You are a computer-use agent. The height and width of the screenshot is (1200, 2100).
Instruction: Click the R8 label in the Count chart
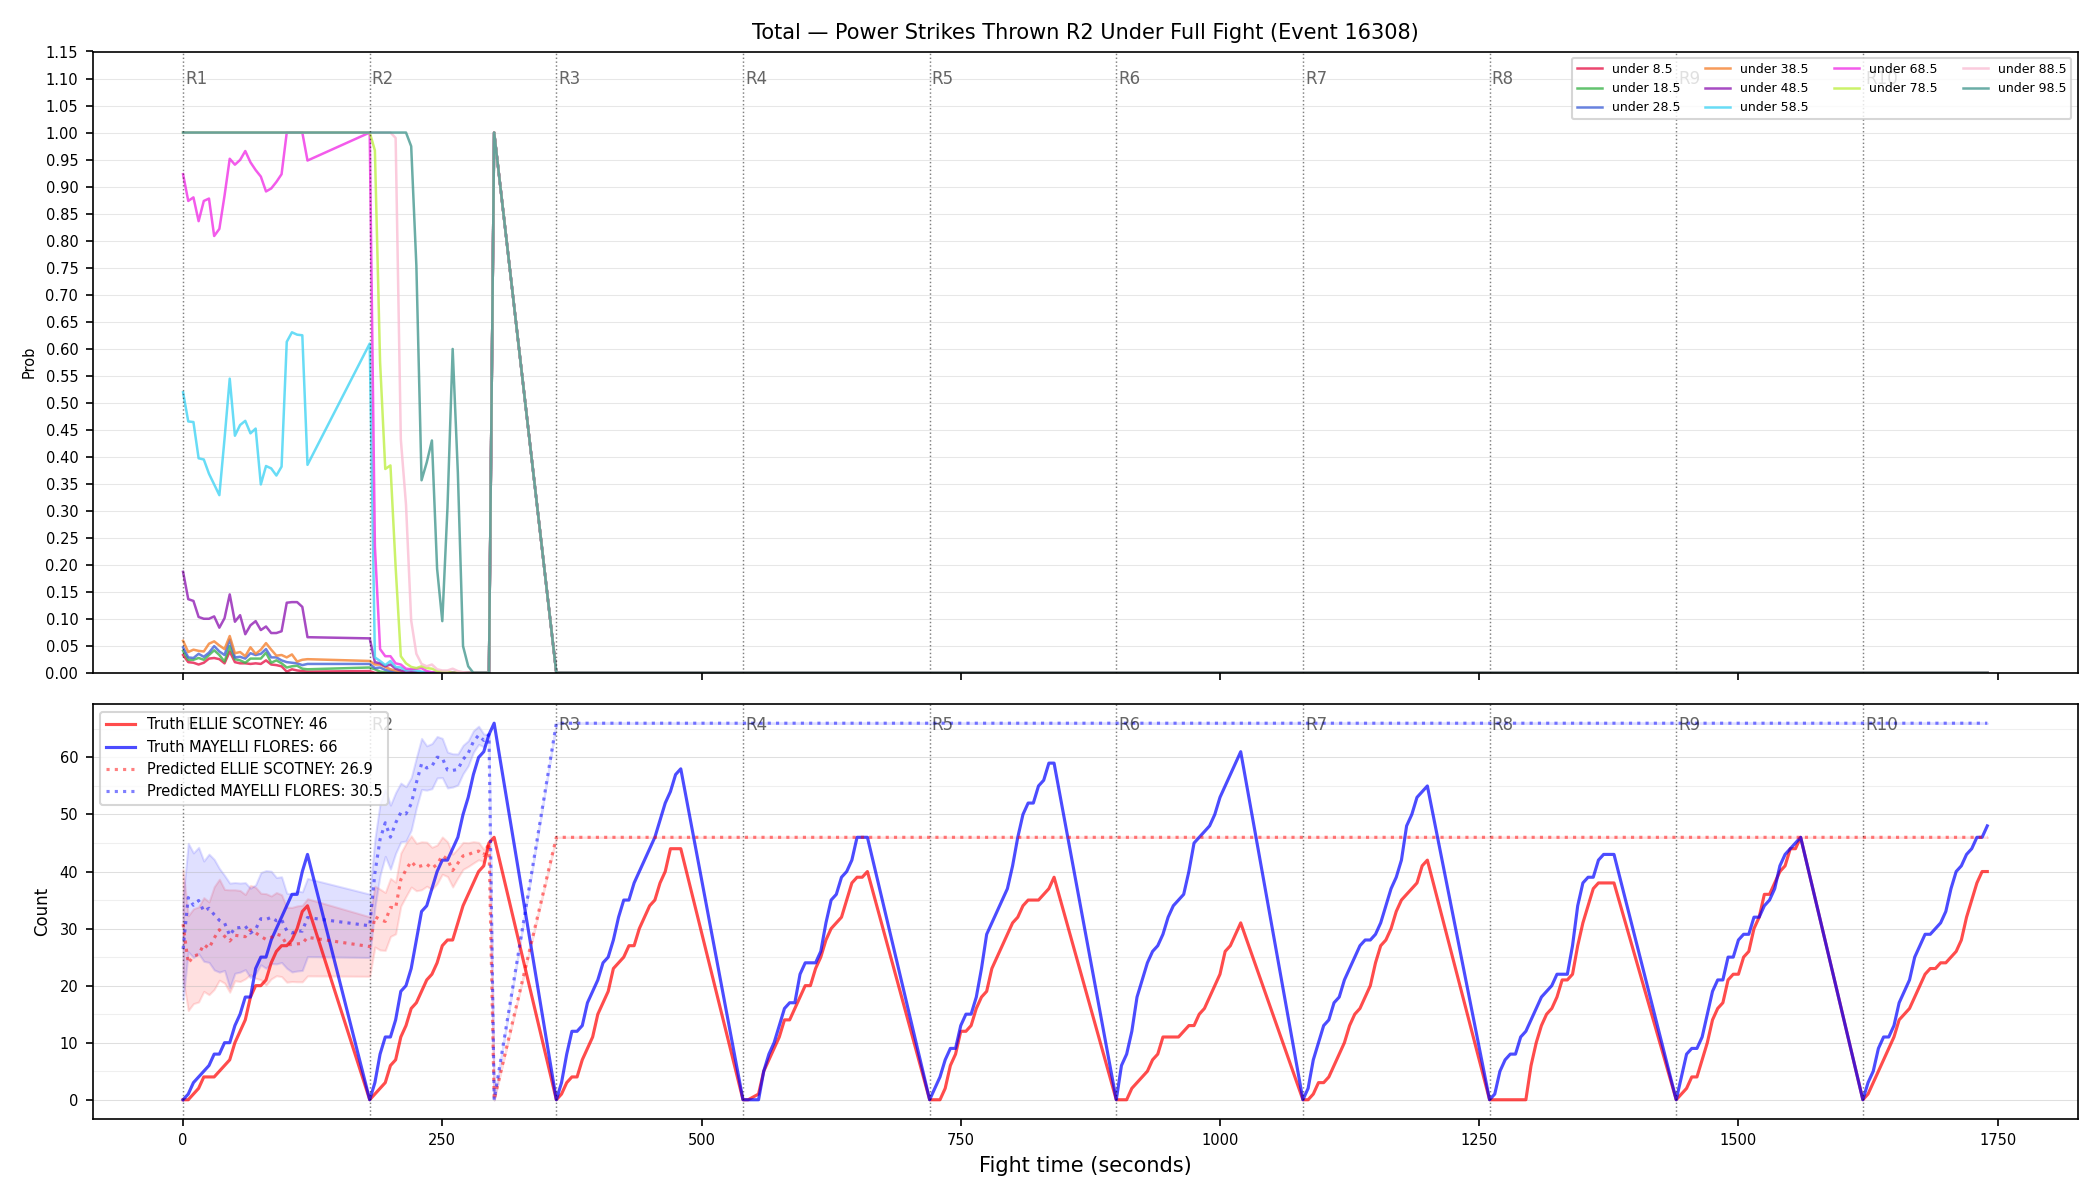[x=1502, y=724]
